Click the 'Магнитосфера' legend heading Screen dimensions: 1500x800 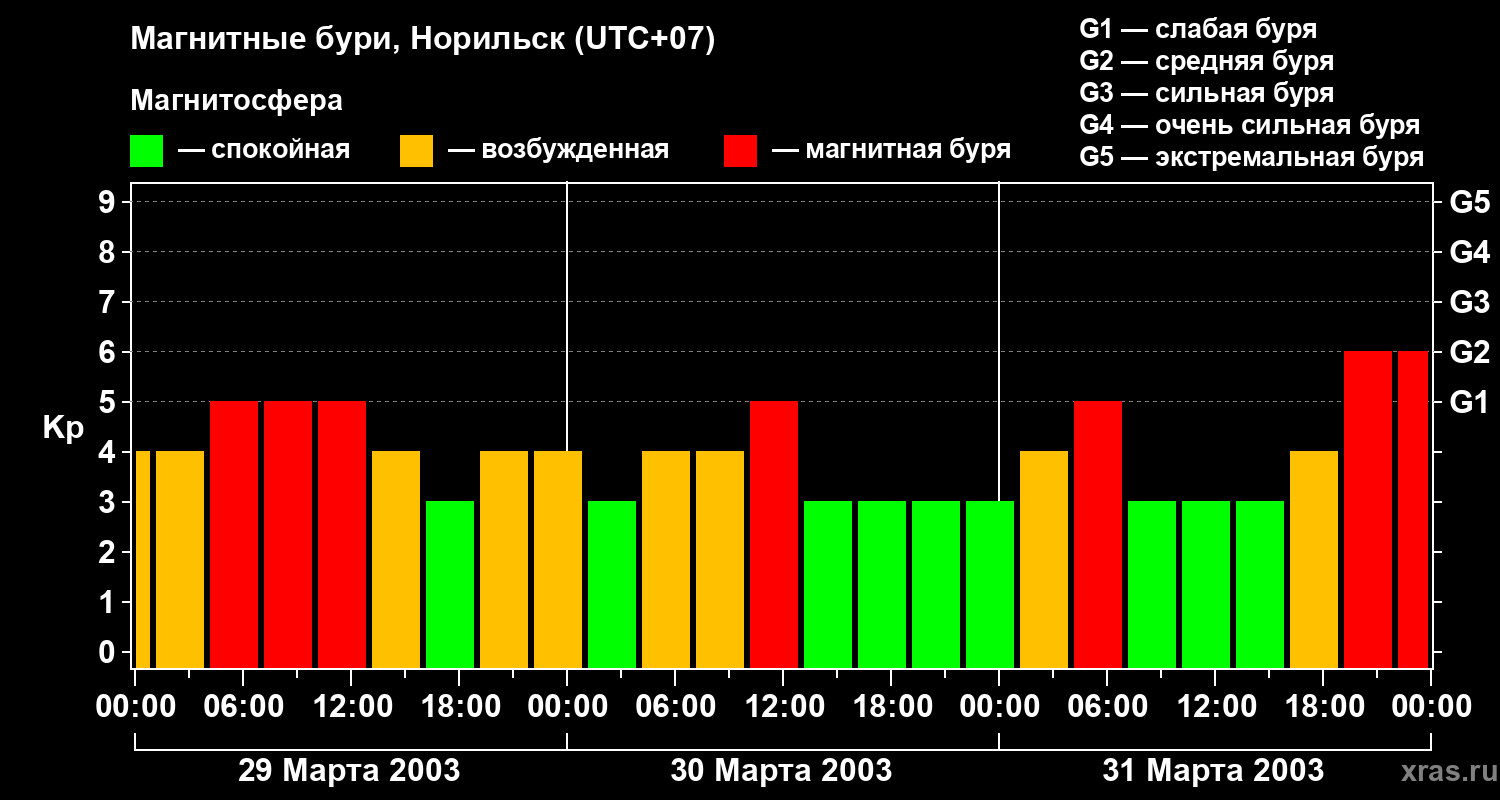(x=236, y=101)
